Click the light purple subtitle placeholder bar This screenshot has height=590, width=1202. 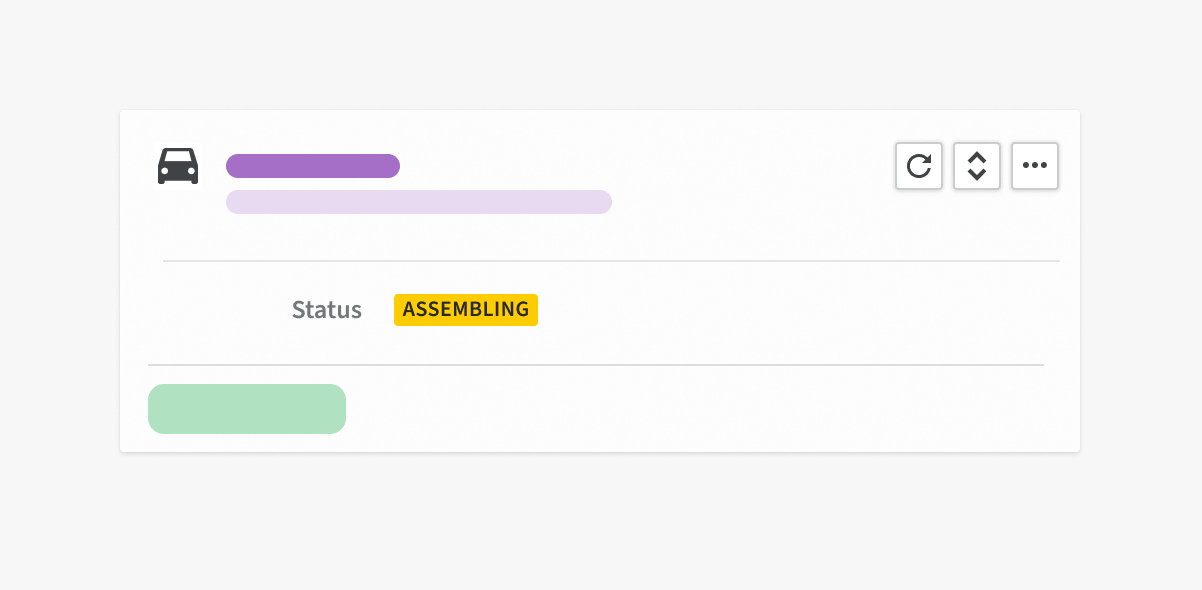pos(419,202)
